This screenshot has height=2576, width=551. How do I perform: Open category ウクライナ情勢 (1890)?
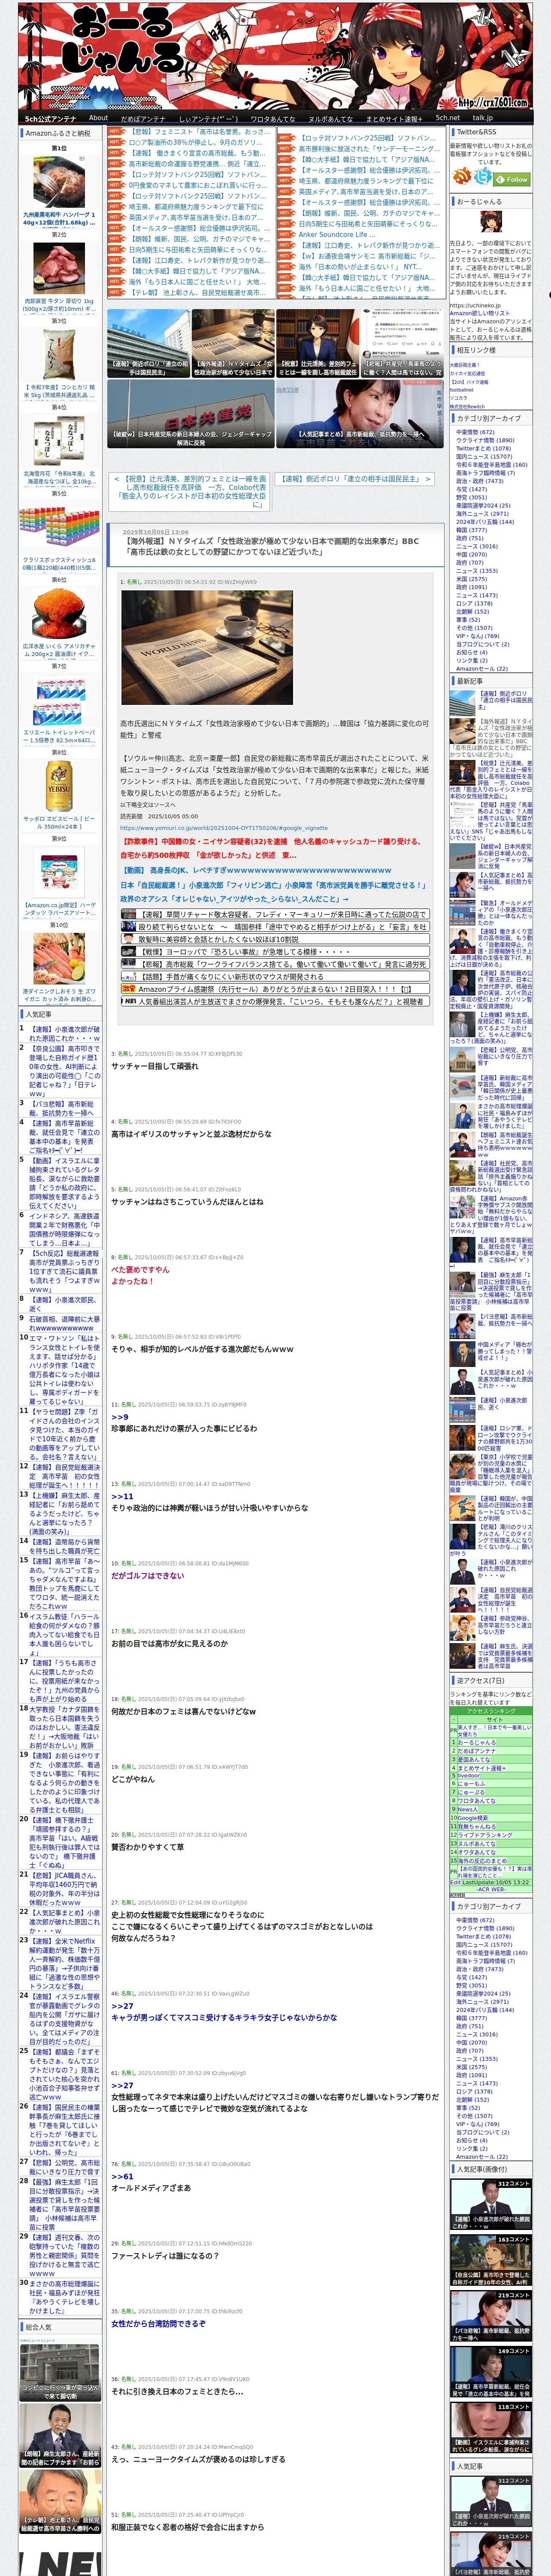[485, 440]
